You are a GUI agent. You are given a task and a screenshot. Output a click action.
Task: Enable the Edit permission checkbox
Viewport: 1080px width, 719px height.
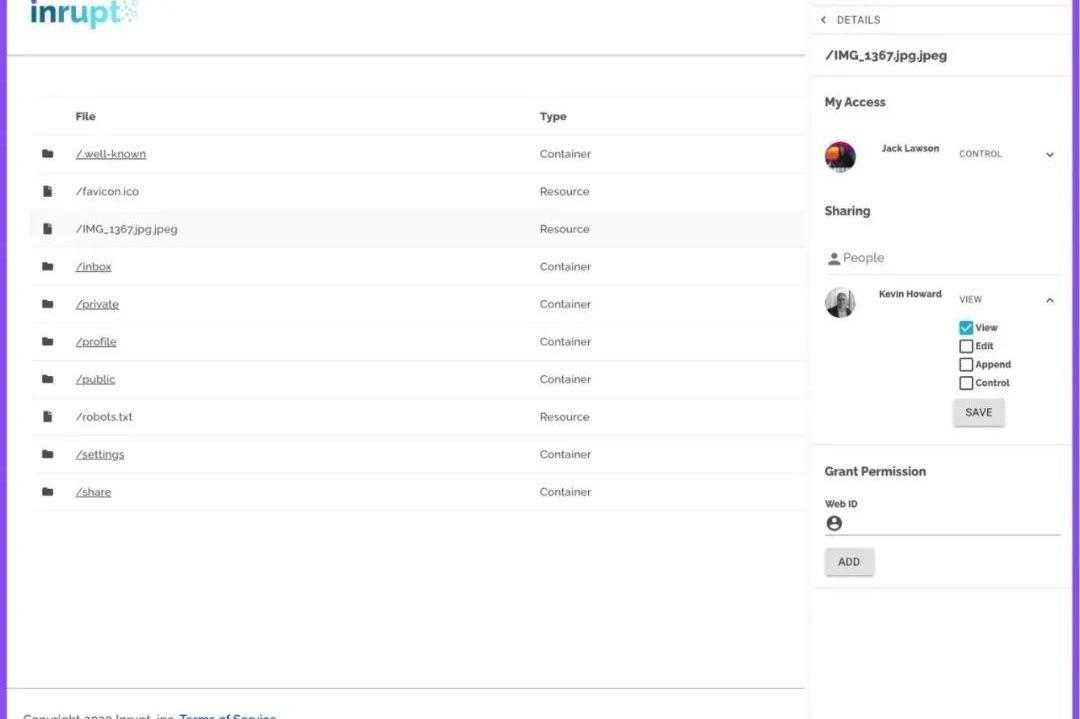966,346
